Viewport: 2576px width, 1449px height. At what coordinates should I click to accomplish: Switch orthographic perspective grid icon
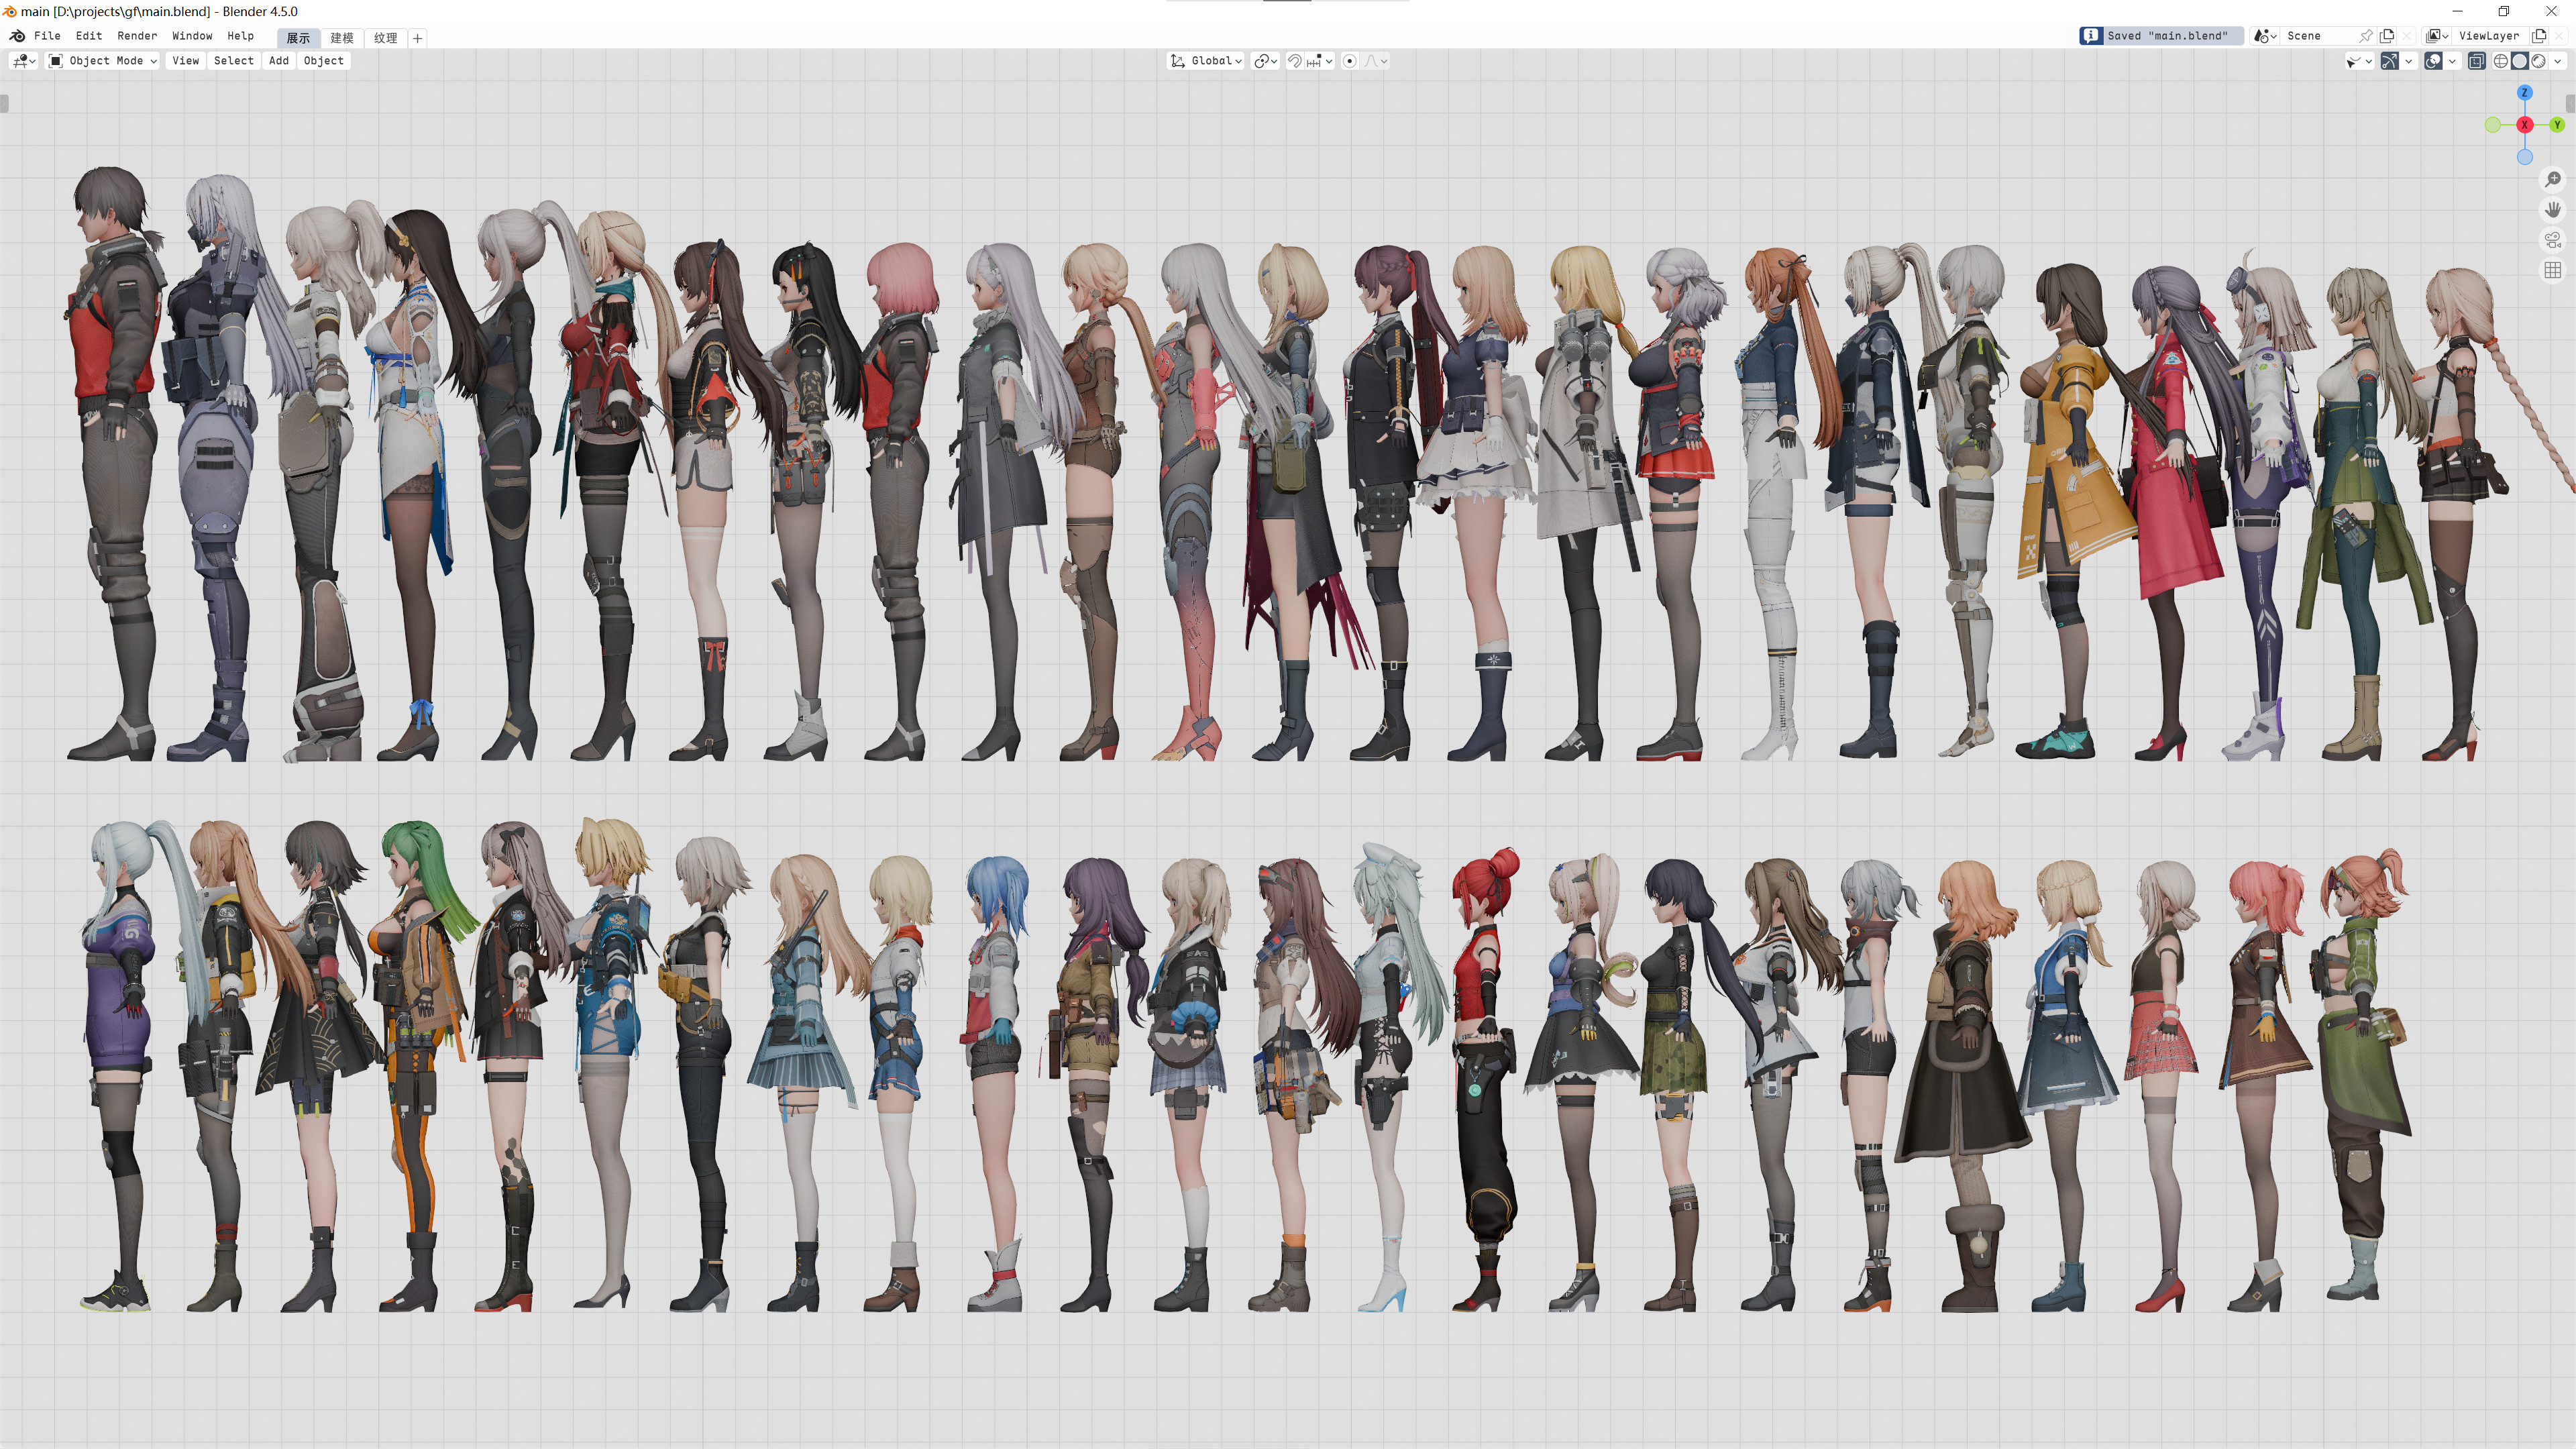click(2553, 270)
